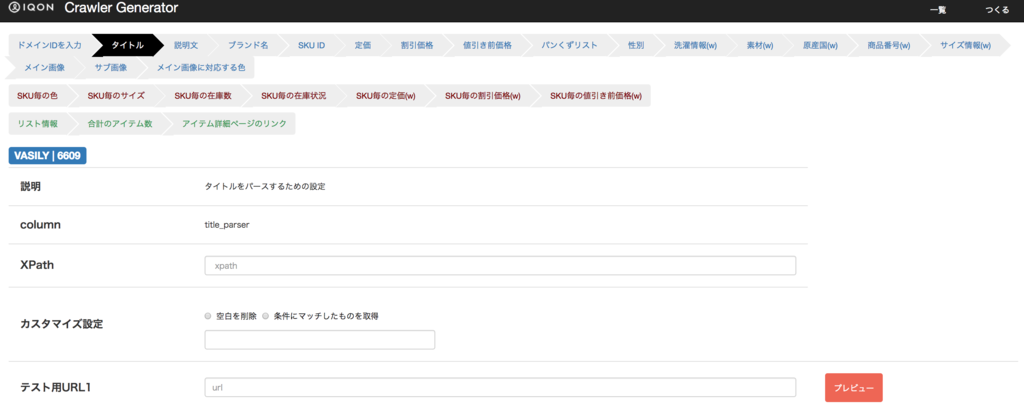The width and height of the screenshot is (1024, 410).
Task: Select the SKU ID step
Action: coord(311,46)
